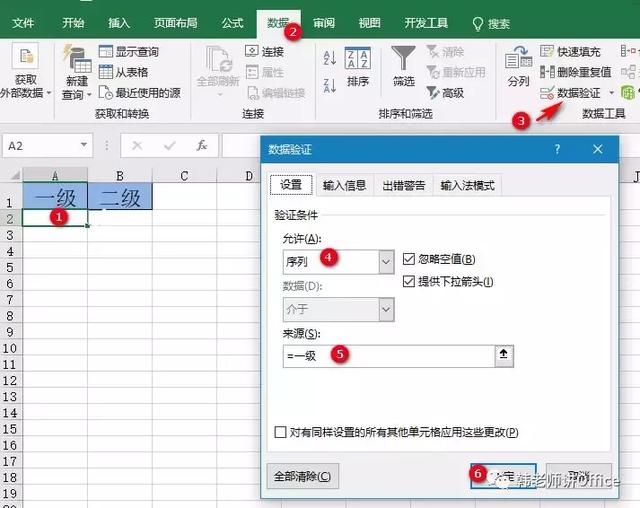Select the 设置 dialog tab
Viewport: 640px width, 508px height.
click(x=291, y=185)
